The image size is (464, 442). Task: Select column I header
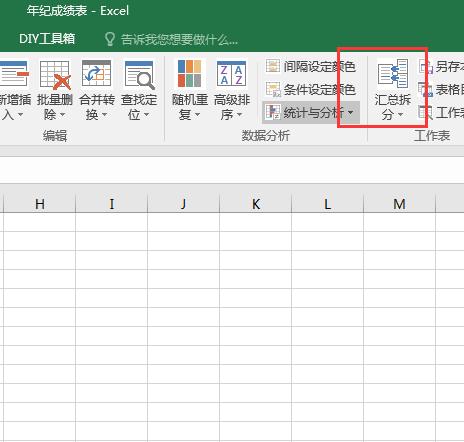111,203
